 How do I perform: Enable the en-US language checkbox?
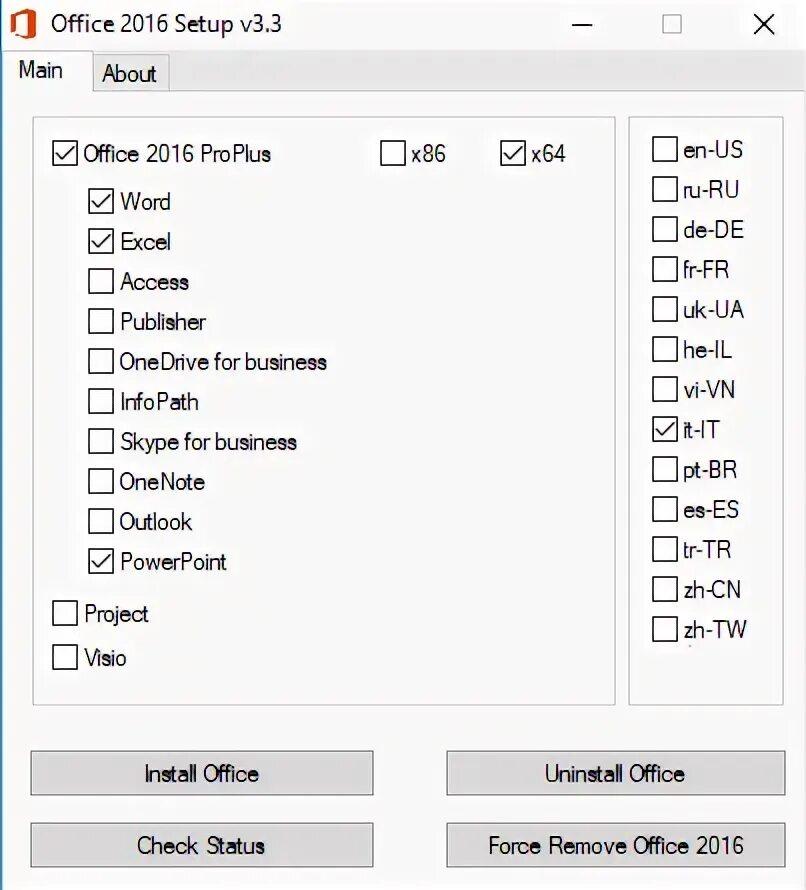665,150
